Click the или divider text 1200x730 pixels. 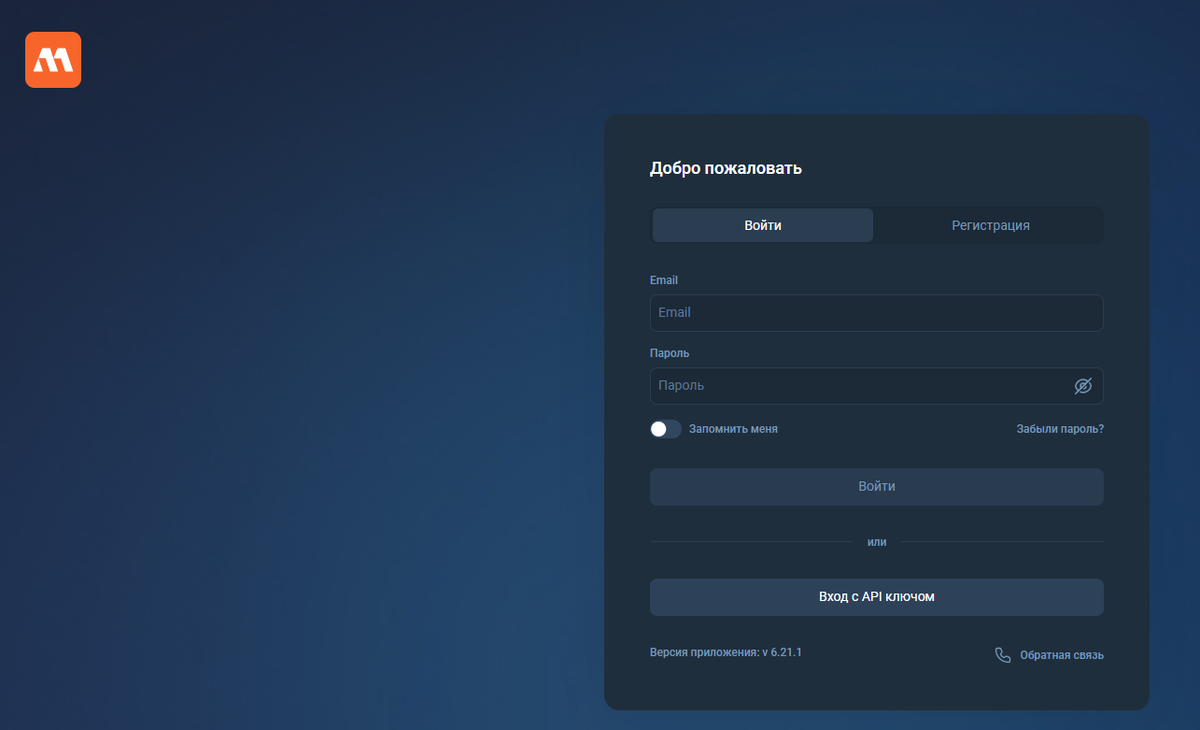coord(876,541)
